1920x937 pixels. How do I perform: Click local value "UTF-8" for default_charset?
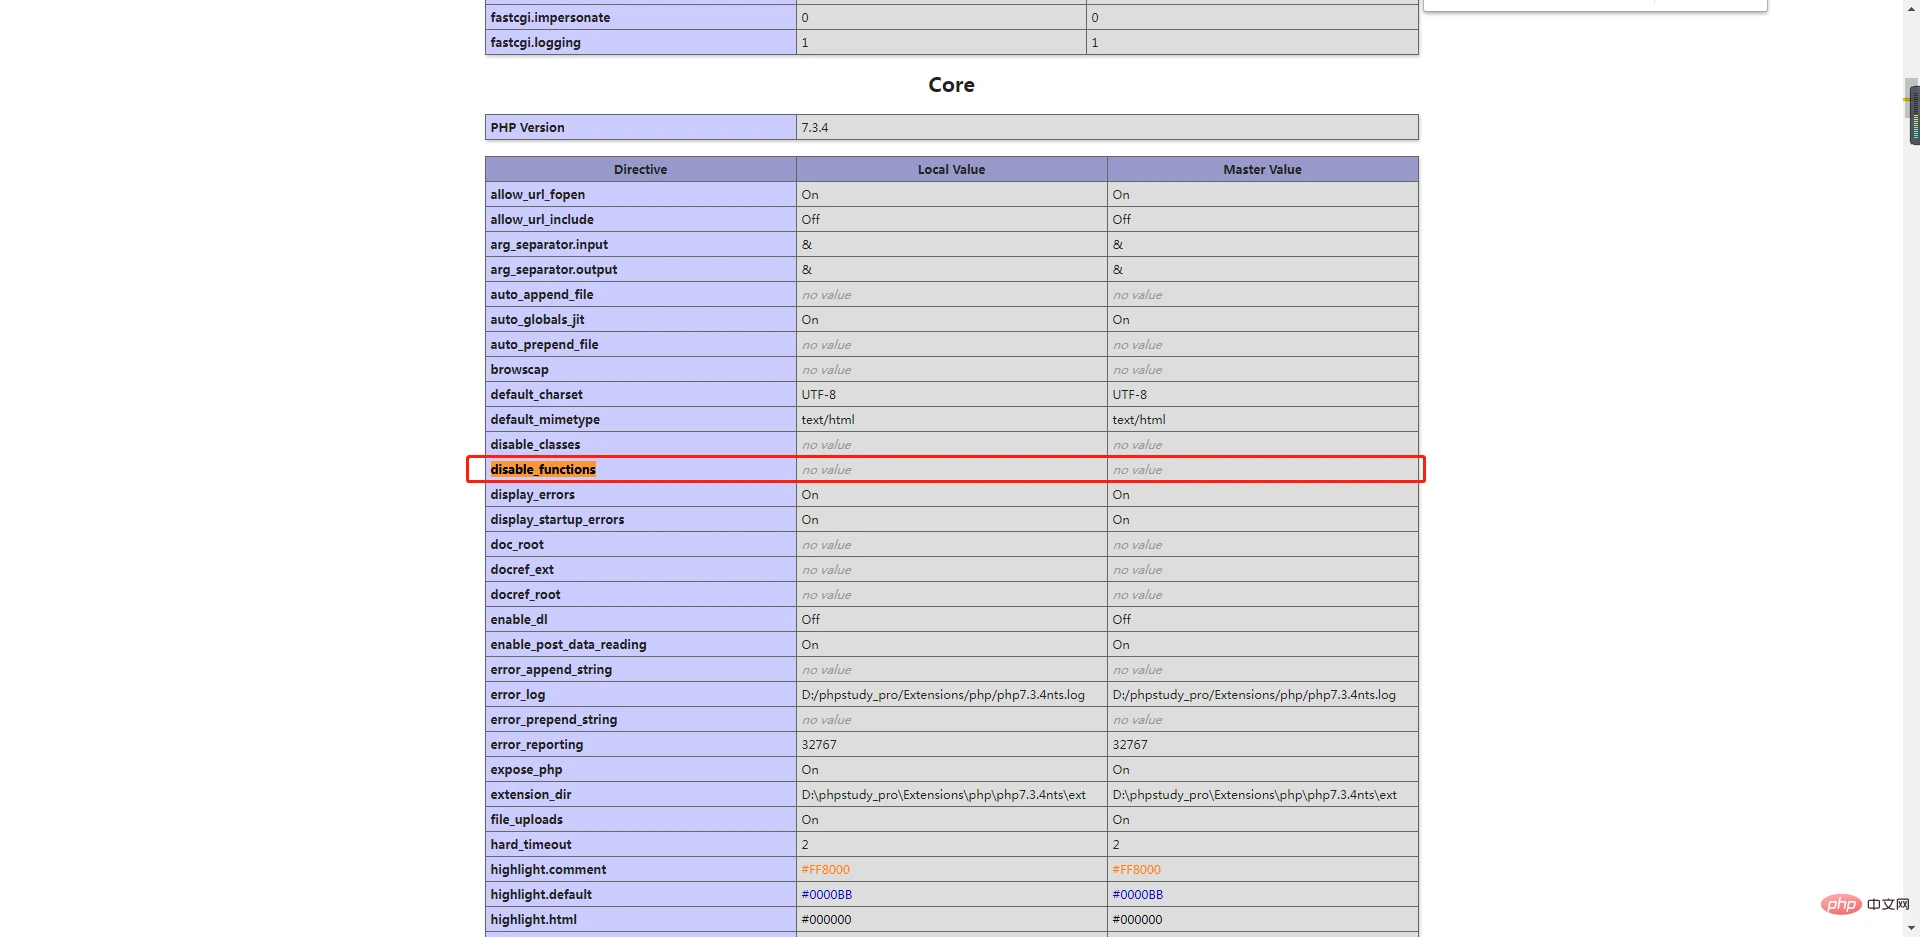(x=818, y=395)
